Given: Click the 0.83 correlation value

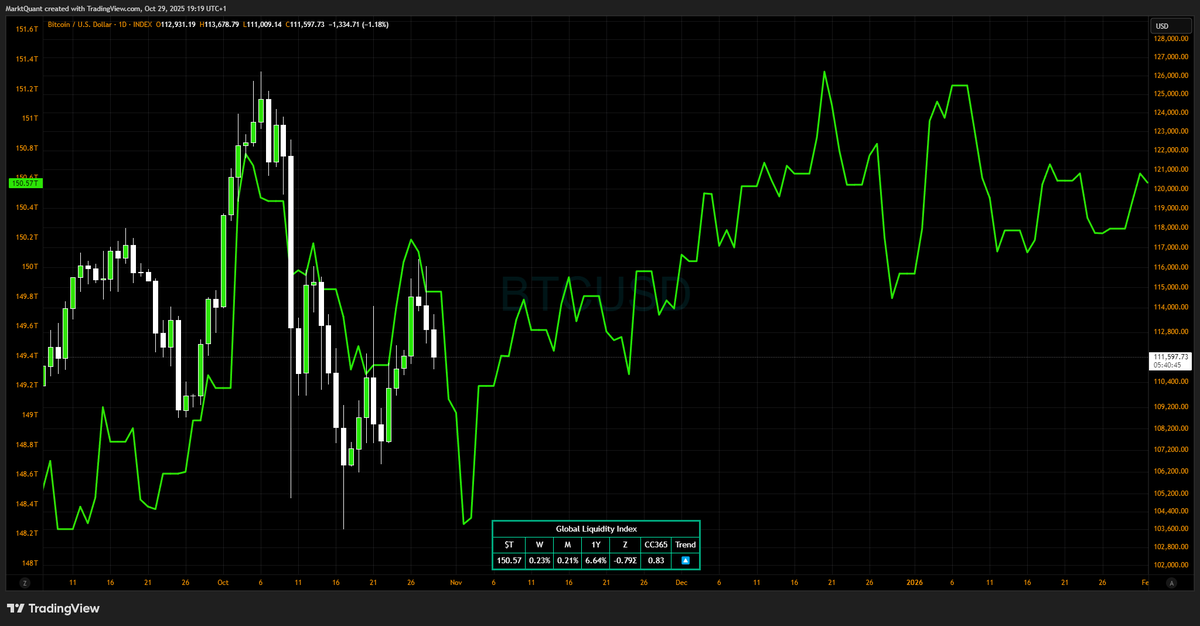Looking at the screenshot, I should (x=655, y=560).
